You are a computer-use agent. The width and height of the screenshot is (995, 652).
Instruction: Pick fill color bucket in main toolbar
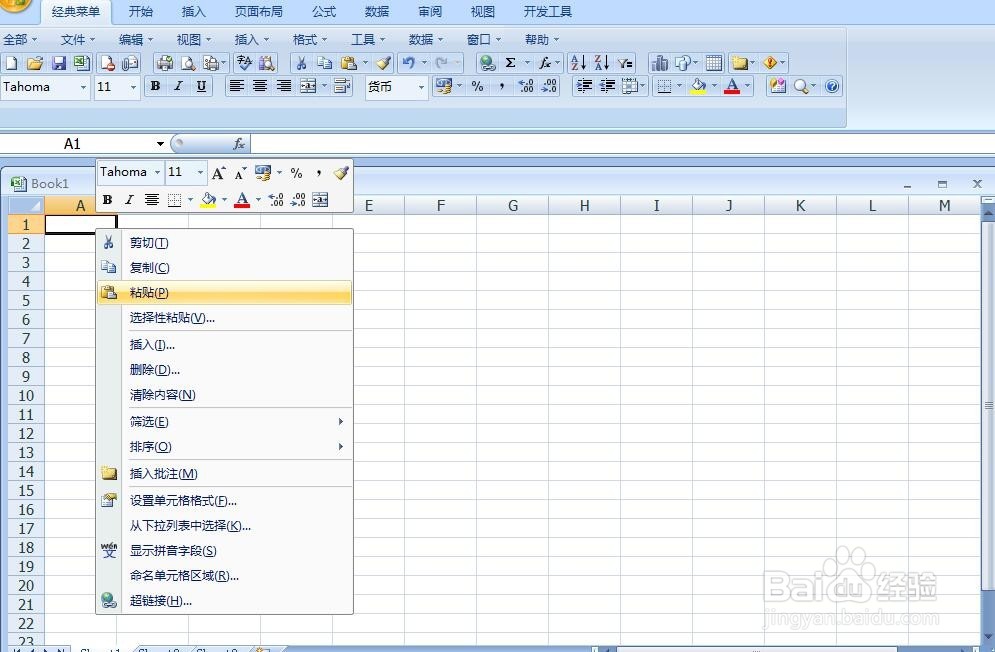pyautogui.click(x=699, y=86)
